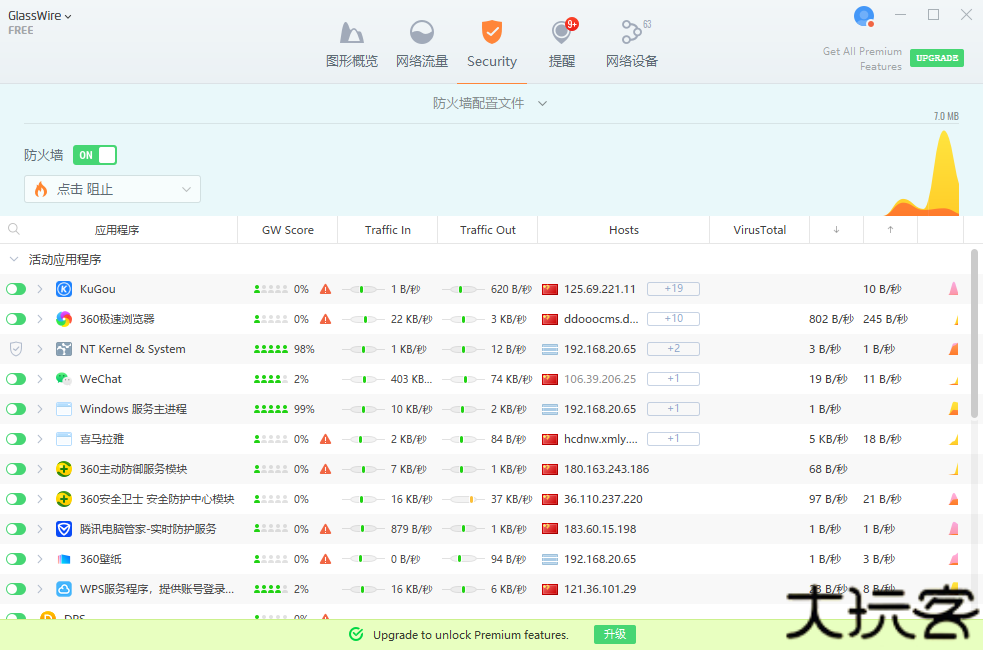Viewport: 983px width, 650px height.
Task: Click the warning triangle on 360壁纸 row
Action: coord(325,559)
